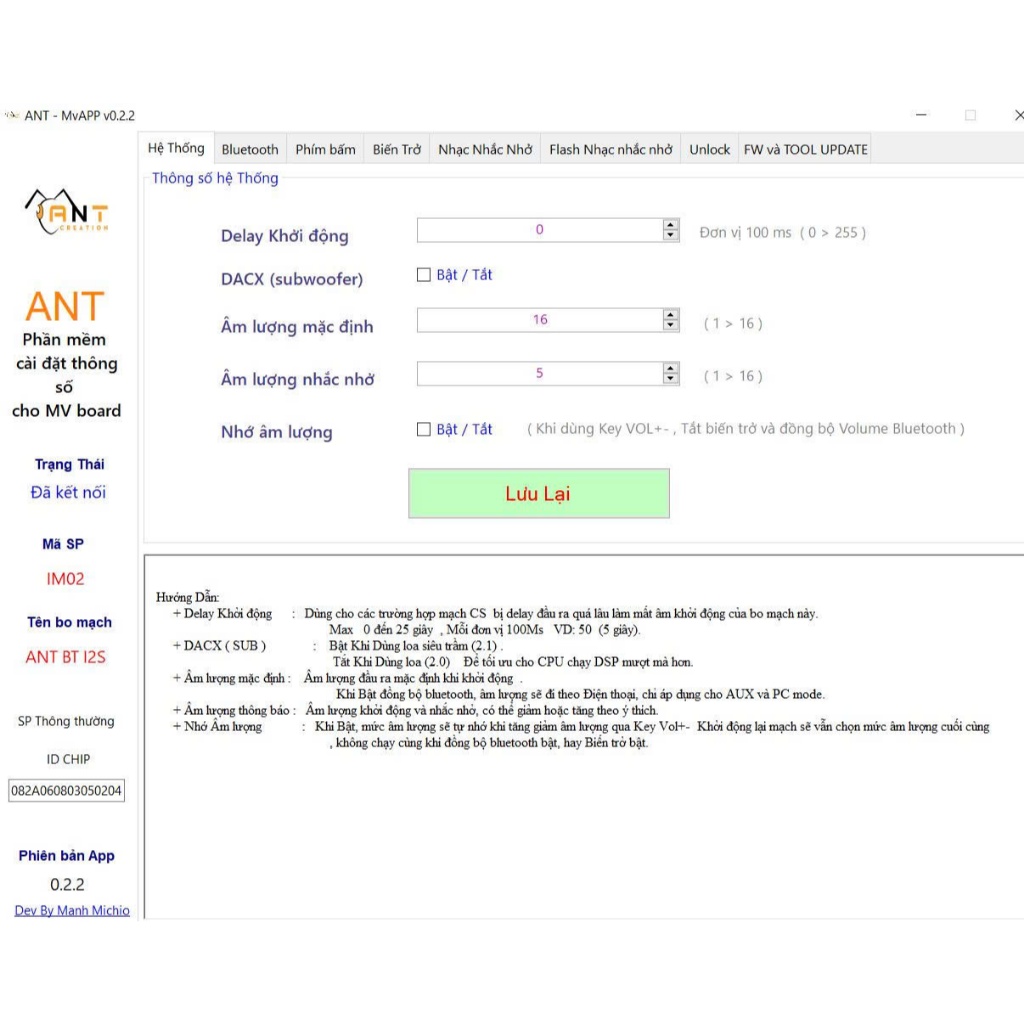Increase Âm lượng nhắc nhở value
This screenshot has width=1024, height=1024.
coord(670,368)
